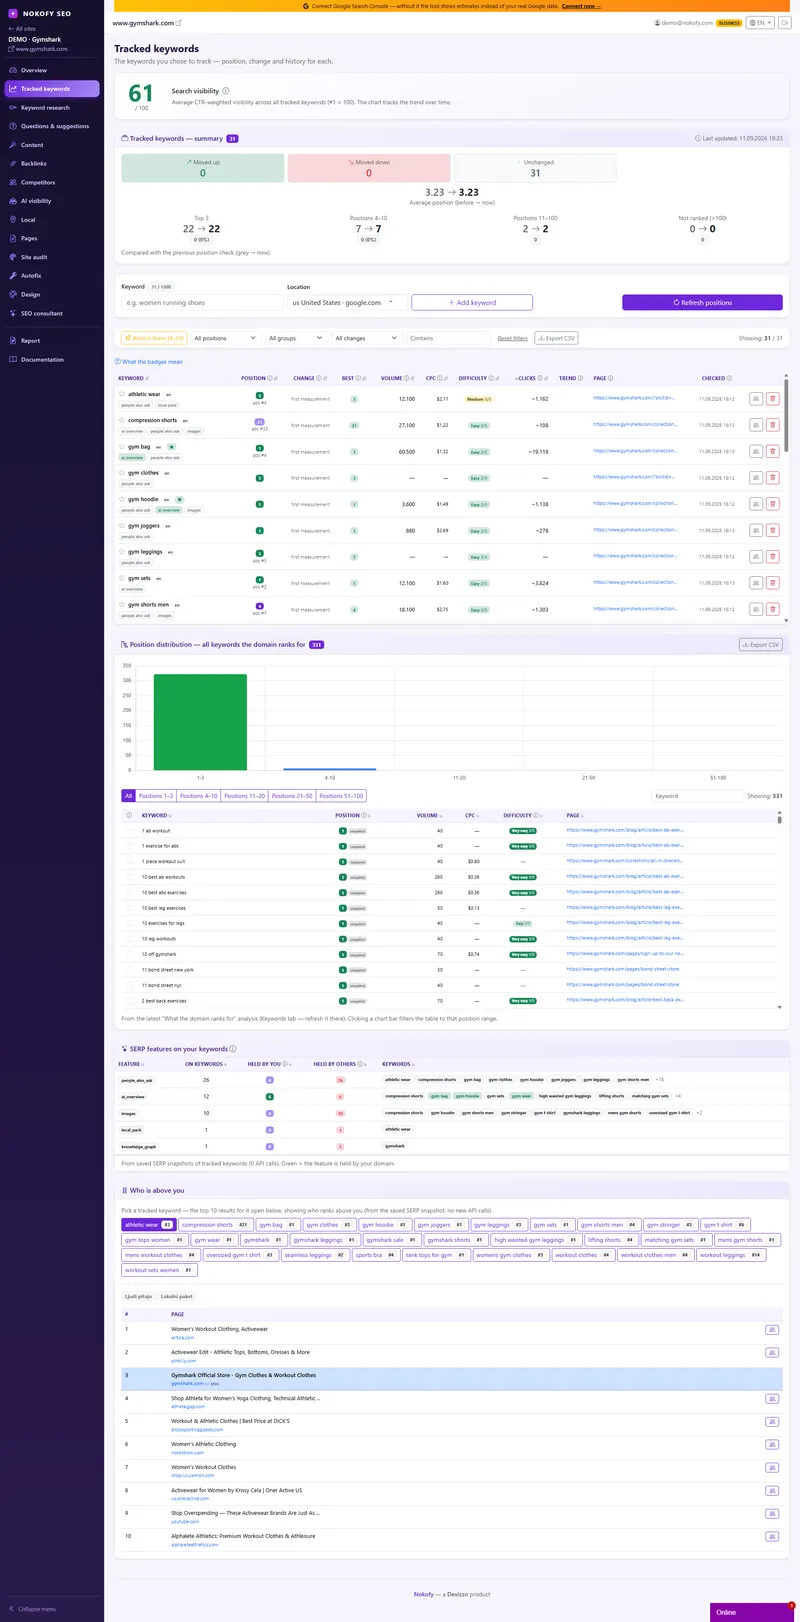Open Site audit section in sidebar
This screenshot has height=1622, width=800.
click(34, 257)
